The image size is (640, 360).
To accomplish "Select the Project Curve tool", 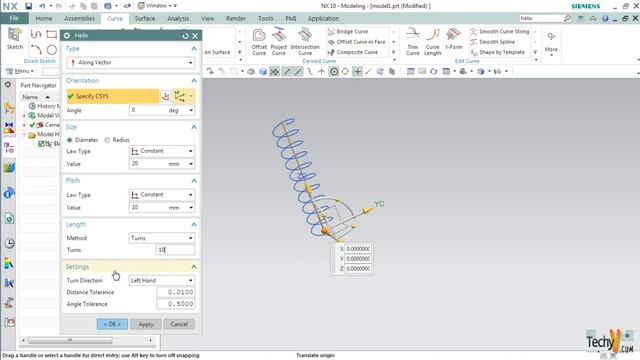I will click(279, 42).
